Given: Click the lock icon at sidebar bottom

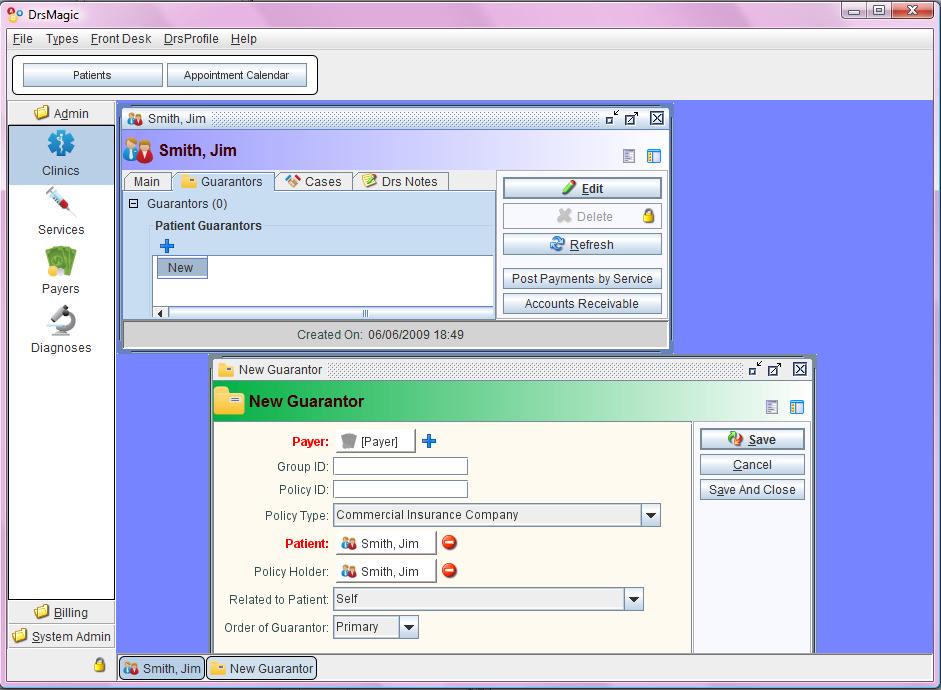Looking at the screenshot, I should pos(100,665).
